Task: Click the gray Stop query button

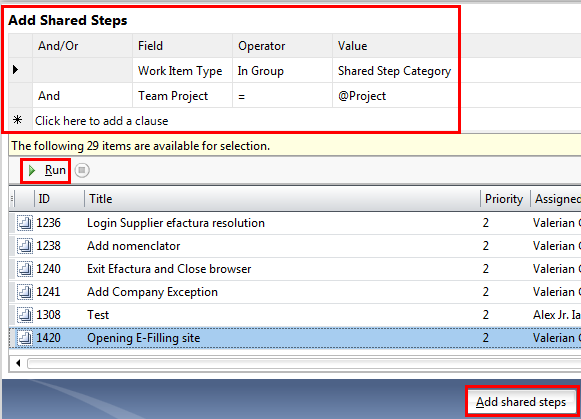Action: [82, 170]
